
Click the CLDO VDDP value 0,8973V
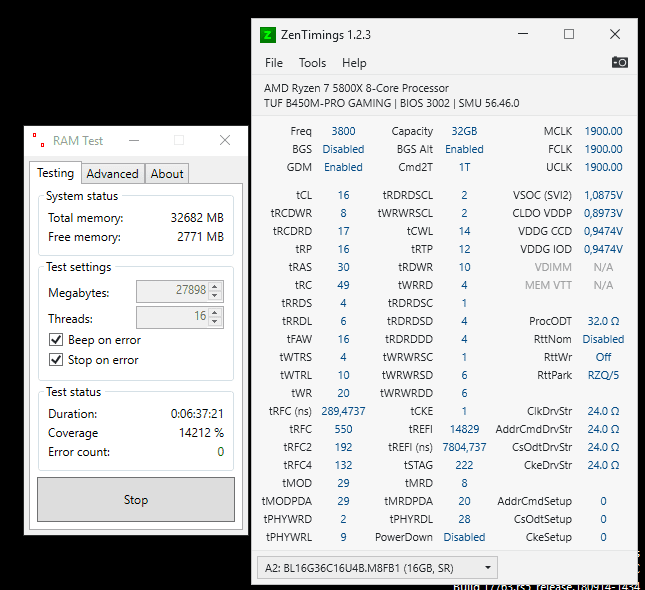603,213
